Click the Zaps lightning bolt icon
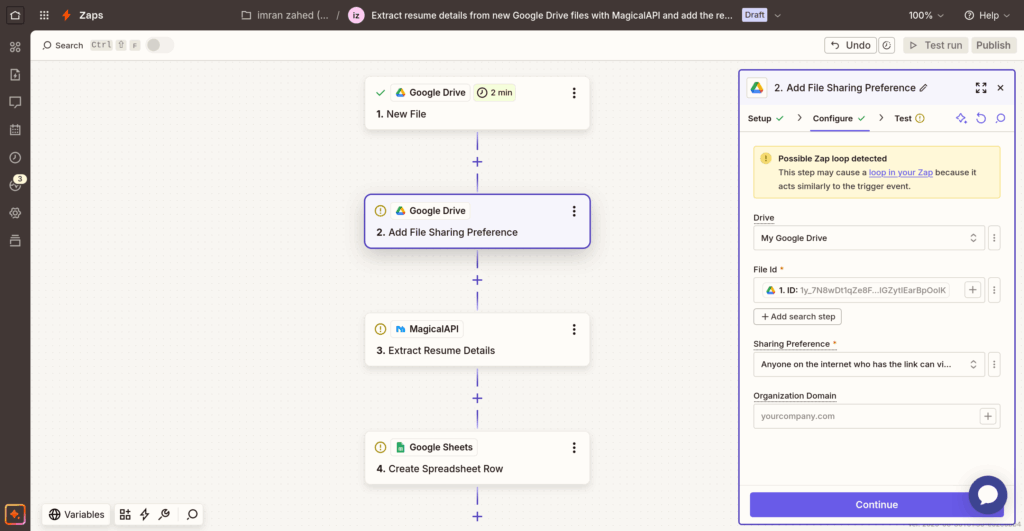1024x531 pixels. click(x=66, y=15)
